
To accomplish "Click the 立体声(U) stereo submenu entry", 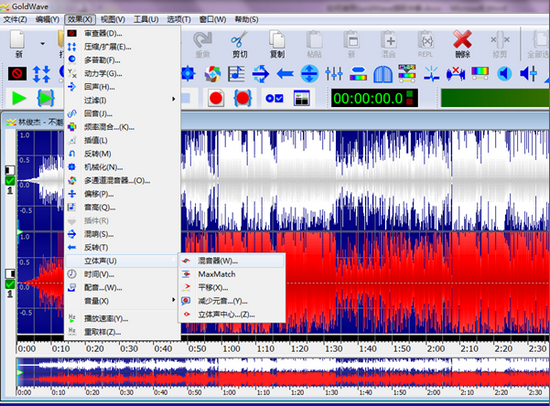I will coord(121,261).
